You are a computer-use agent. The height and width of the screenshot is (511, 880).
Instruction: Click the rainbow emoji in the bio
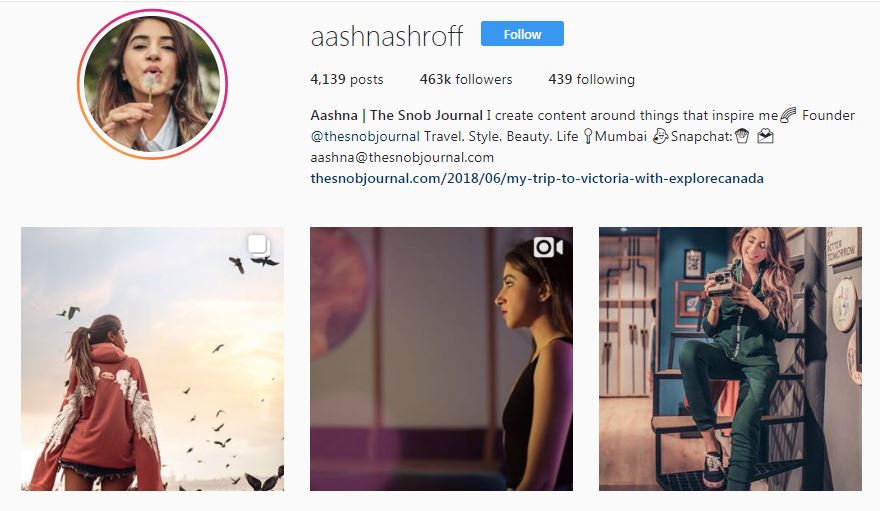(x=788, y=115)
